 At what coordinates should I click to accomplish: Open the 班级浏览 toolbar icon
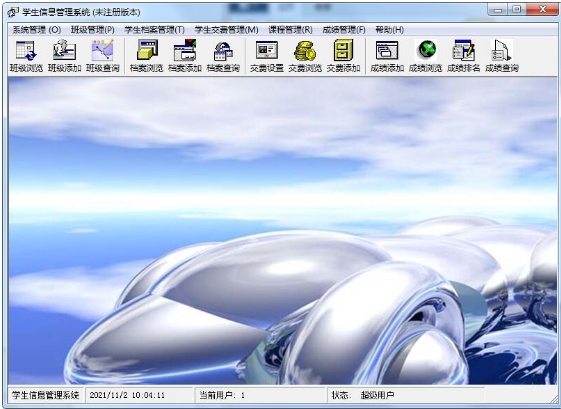click(x=26, y=56)
